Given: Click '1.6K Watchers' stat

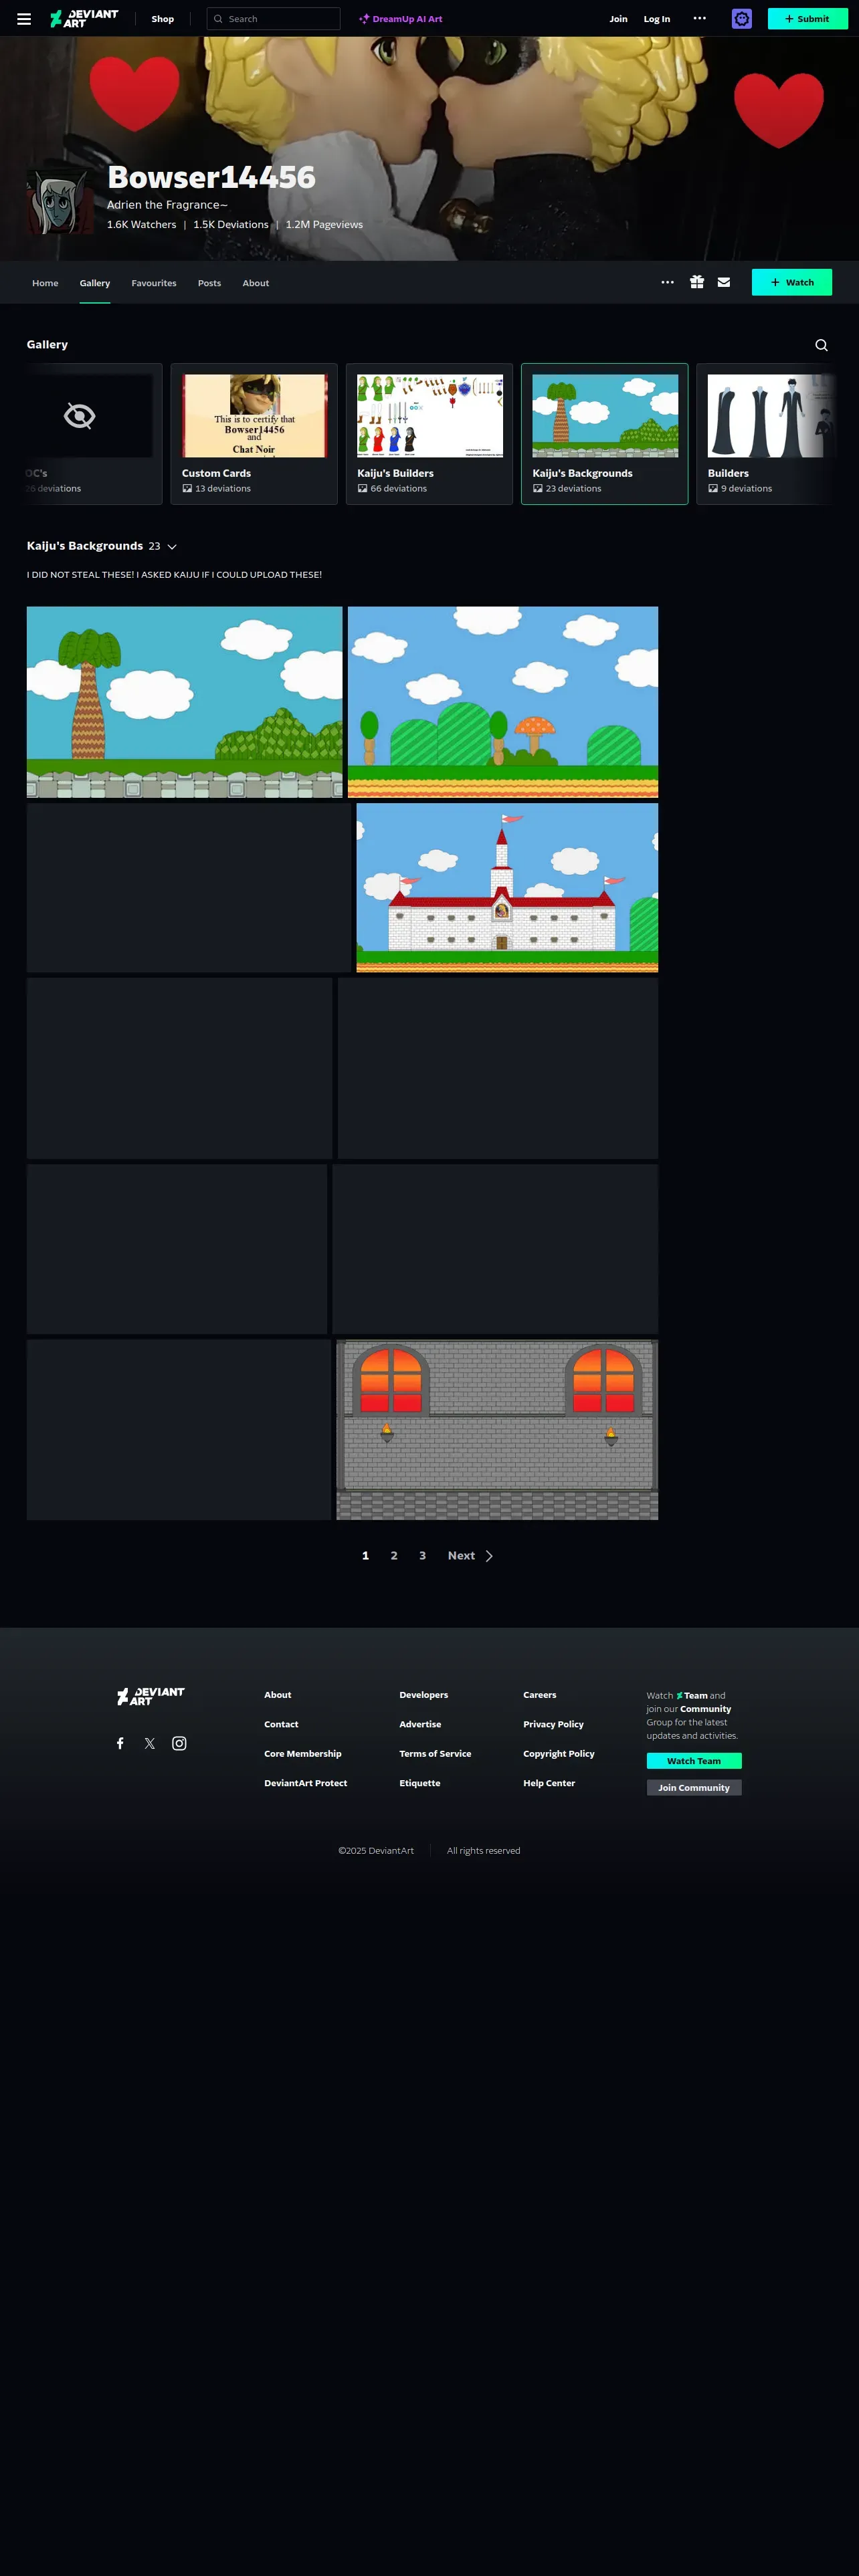Looking at the screenshot, I should (x=142, y=225).
